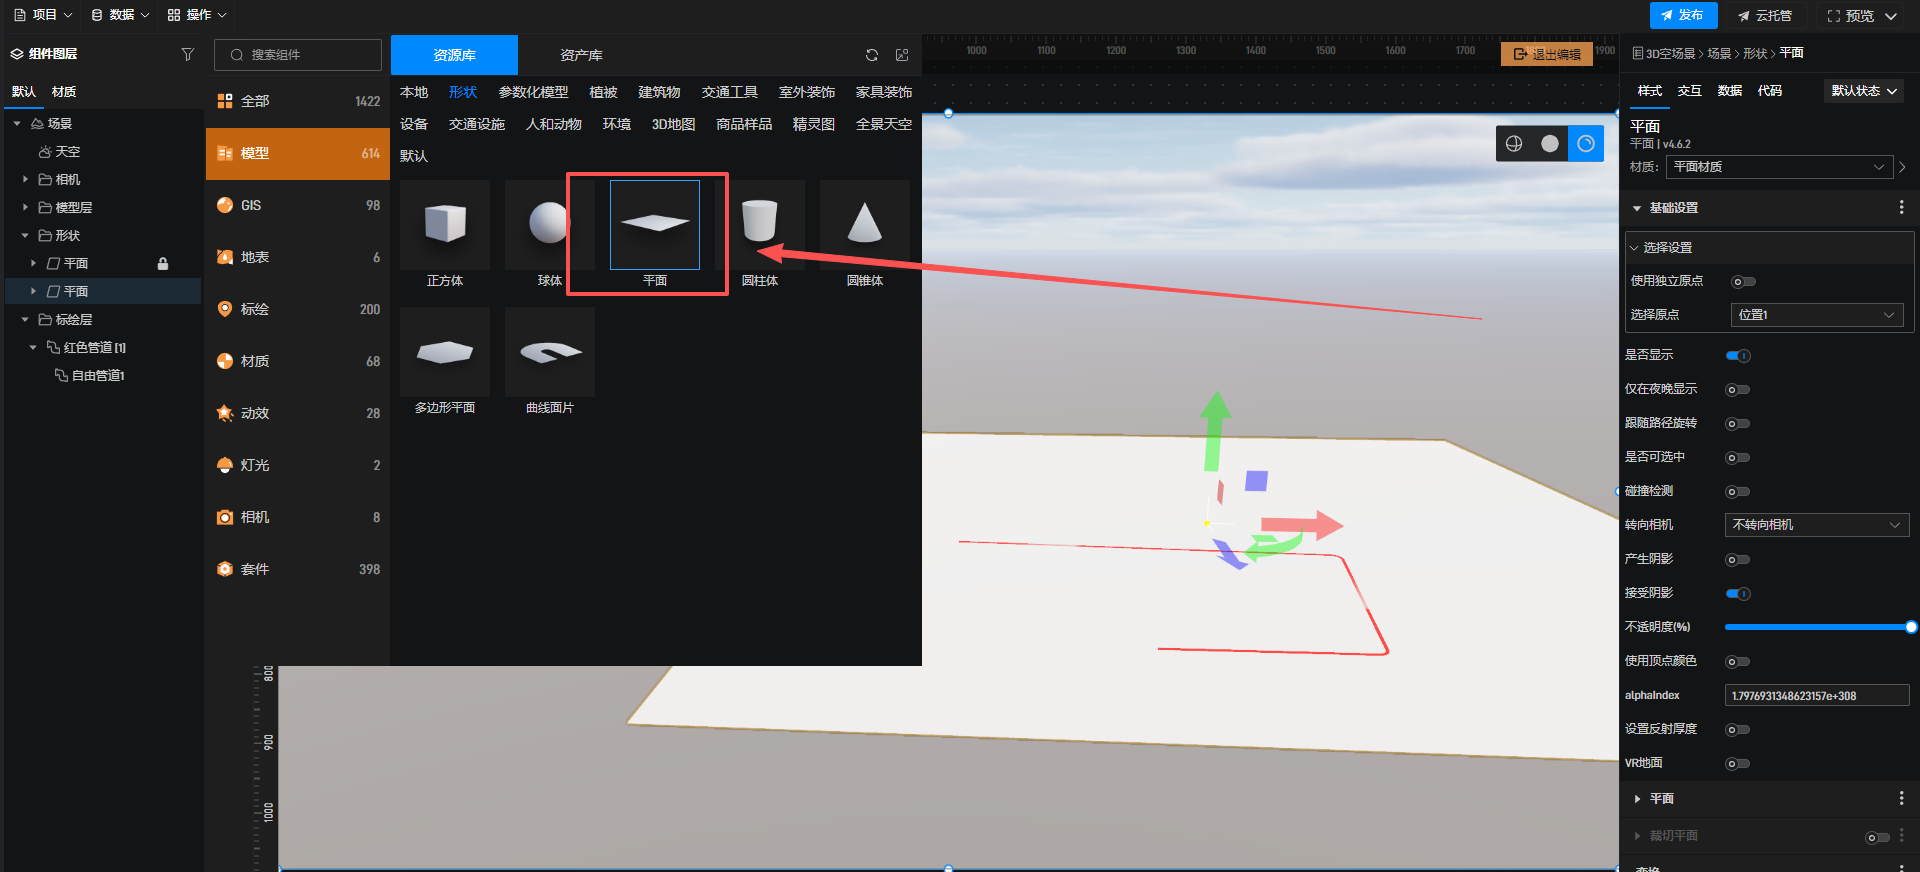Viewport: 1920px width, 872px height.
Task: Click the 搜索组件 search input field
Action: coord(298,55)
